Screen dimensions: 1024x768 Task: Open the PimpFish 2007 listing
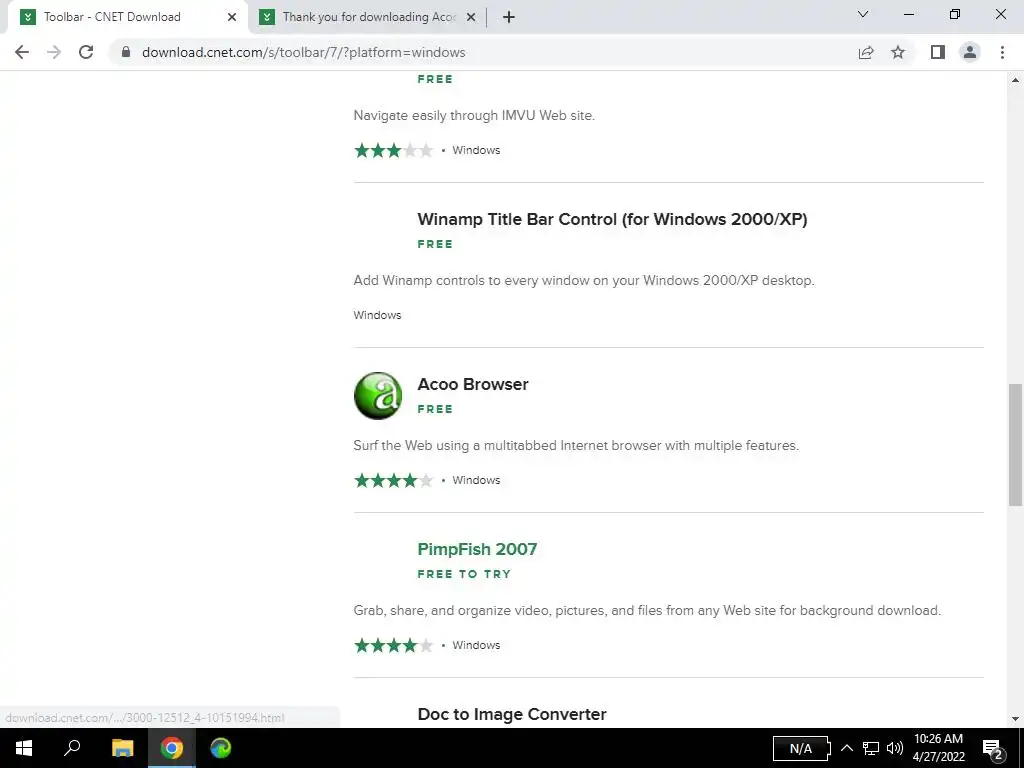pos(477,549)
